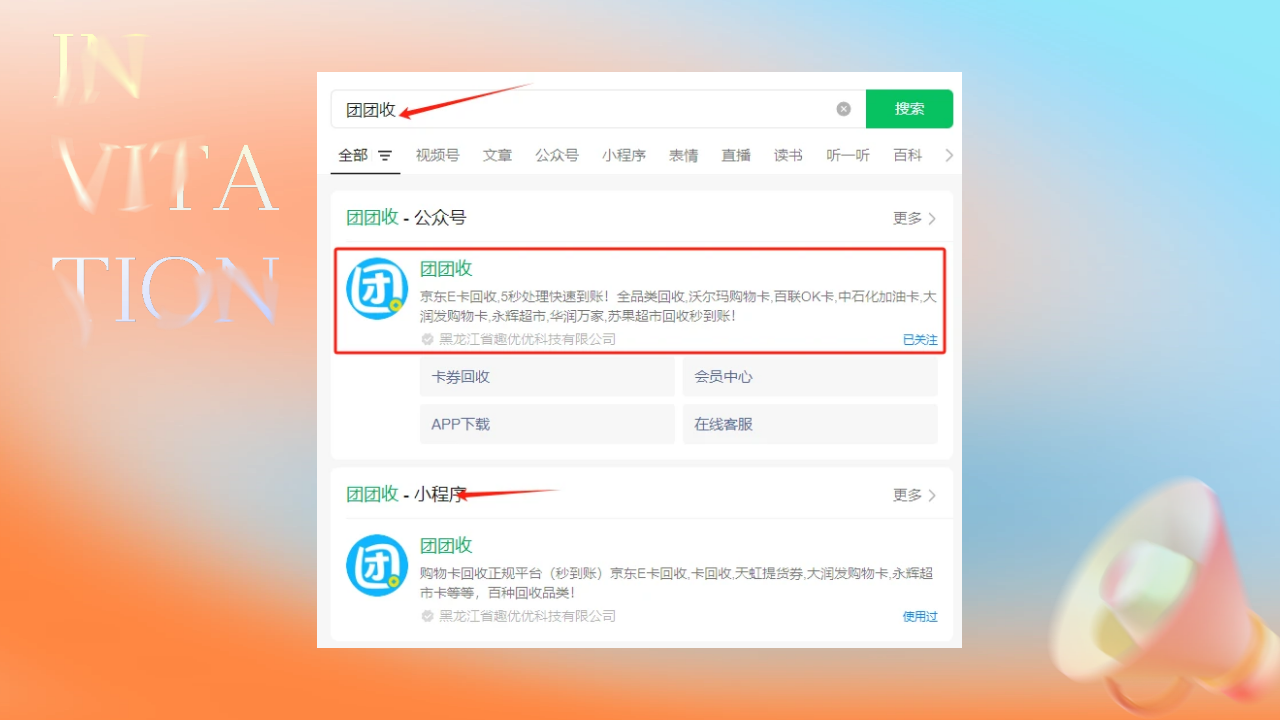Viewport: 1280px width, 720px height.
Task: Open the 团团收 公众号 logo avatar
Action: tap(377, 289)
